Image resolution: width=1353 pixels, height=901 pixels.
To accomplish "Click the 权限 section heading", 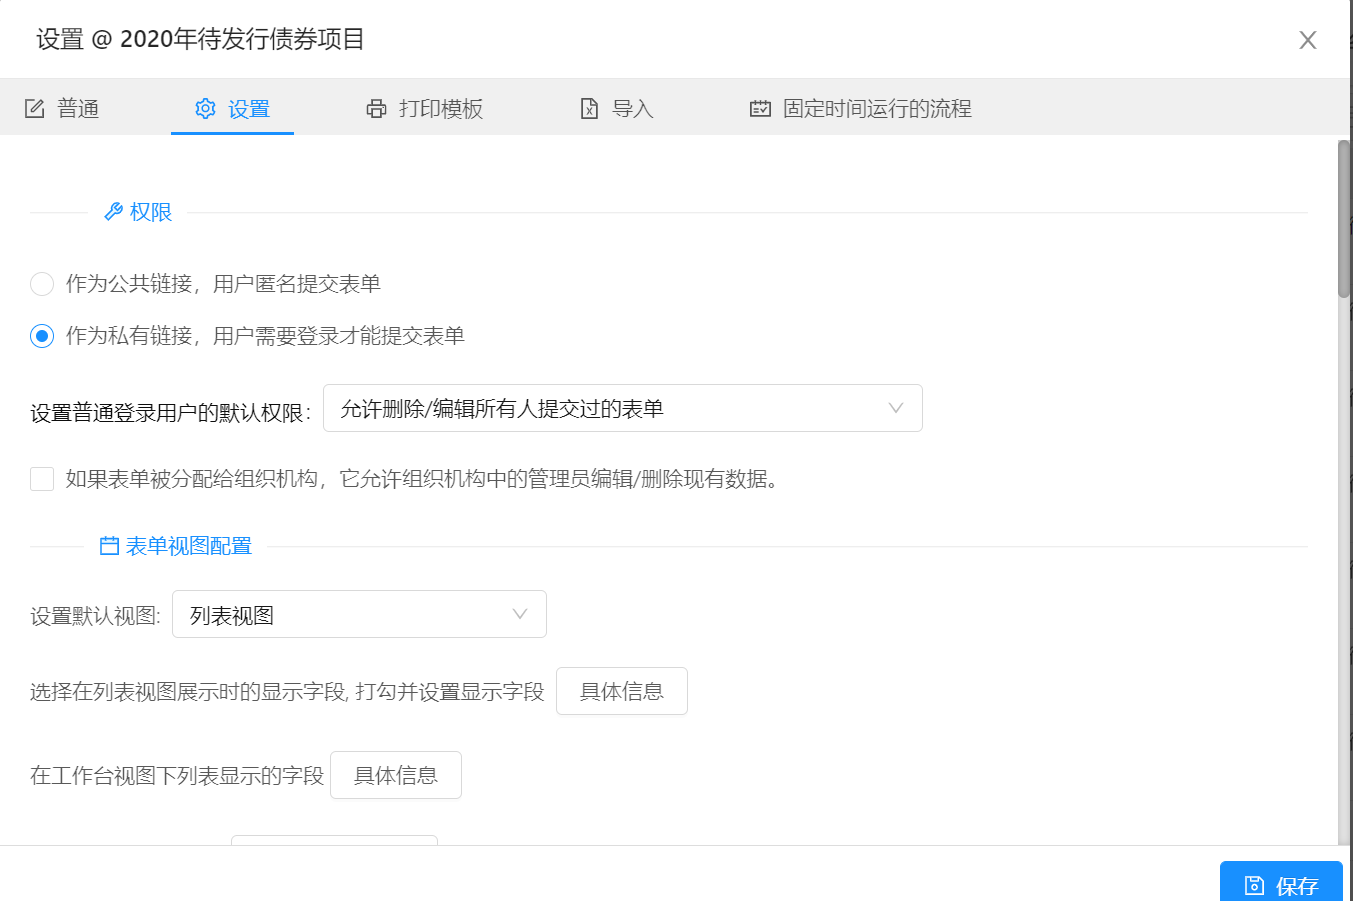I will [151, 212].
